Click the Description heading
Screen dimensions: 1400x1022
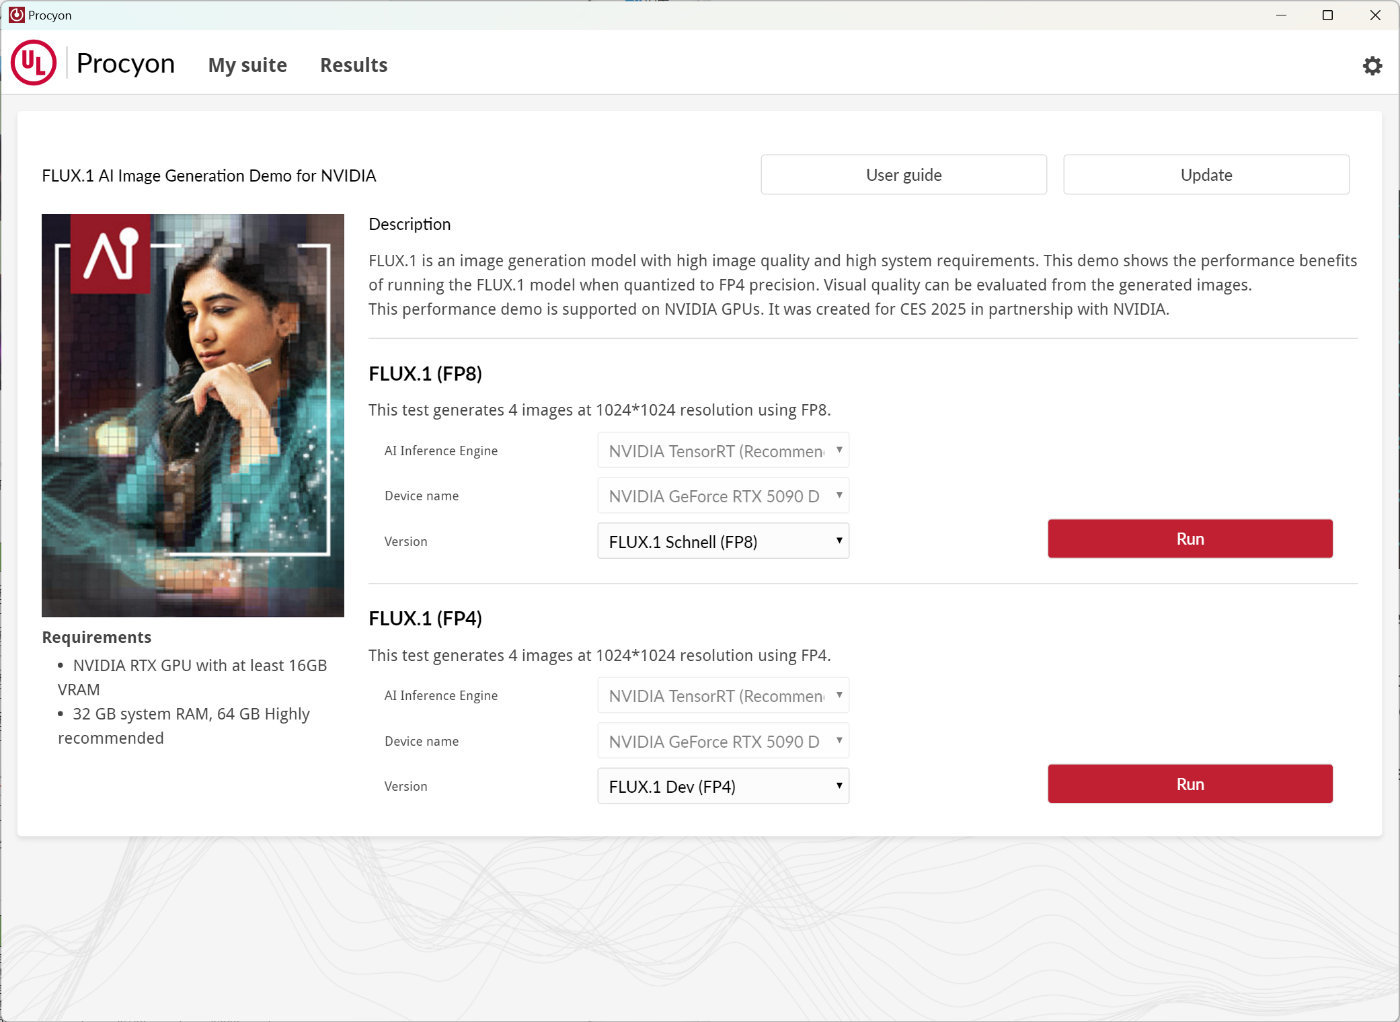410,224
